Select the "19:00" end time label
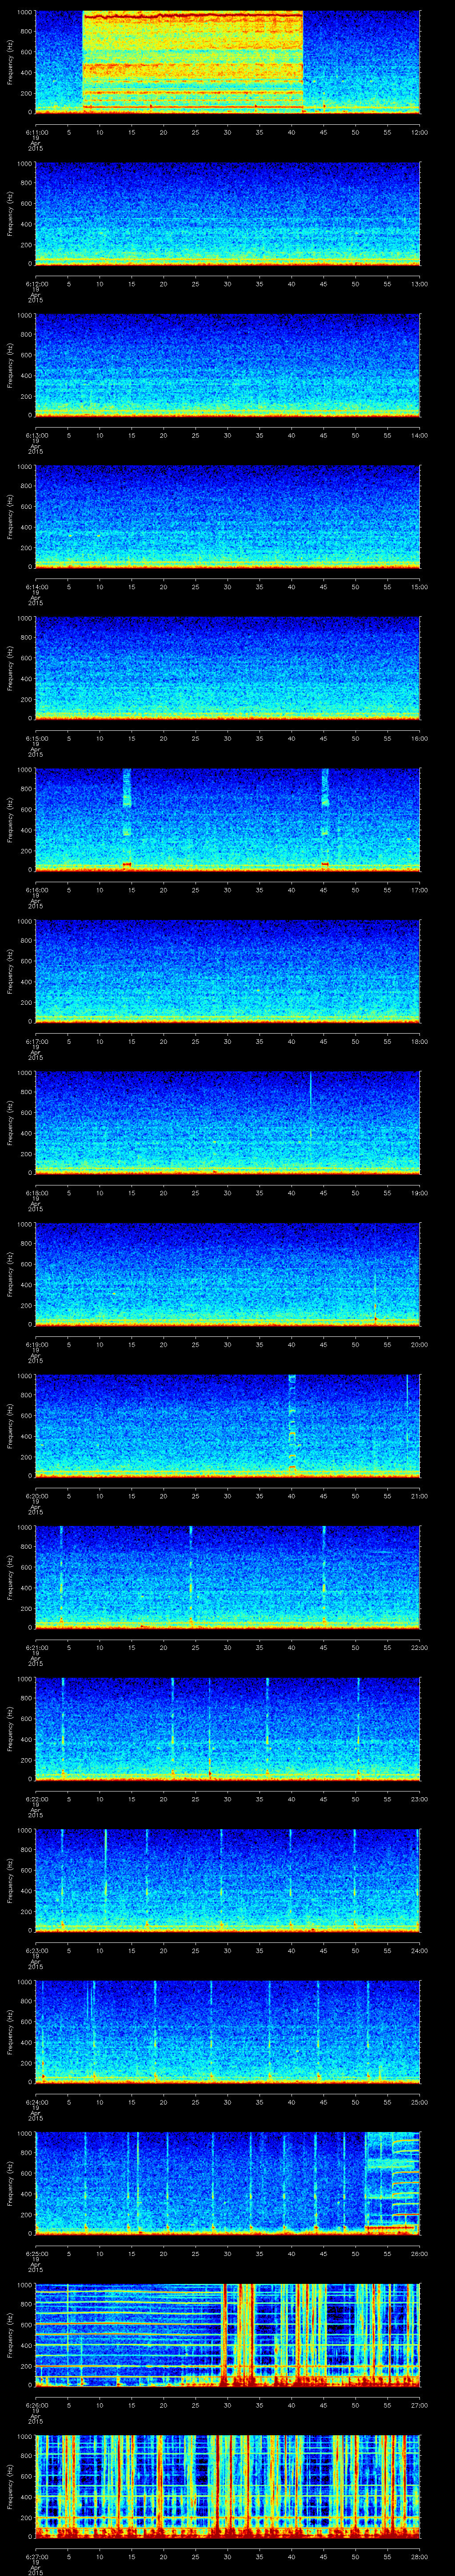This screenshot has height=2576, width=455. coord(419,1192)
